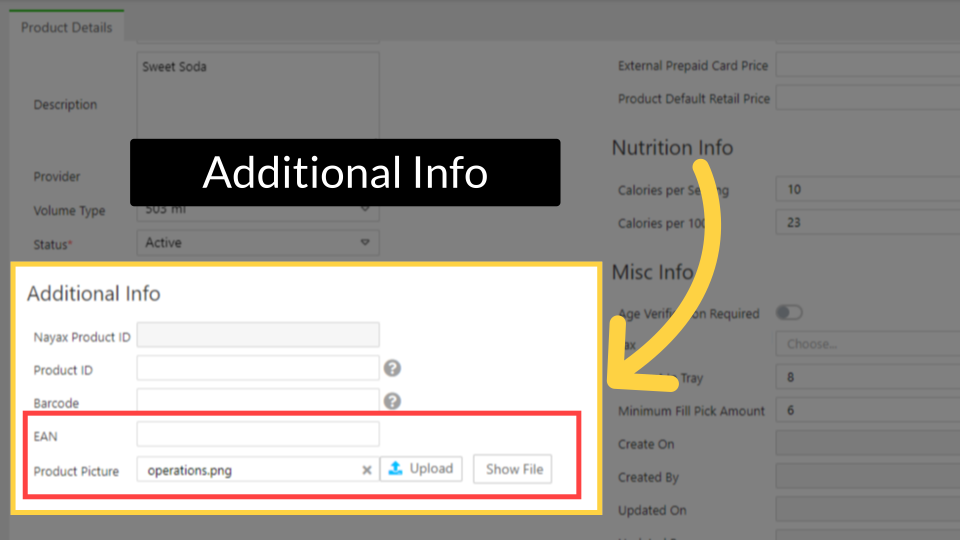Image resolution: width=960 pixels, height=540 pixels.
Task: Click the Upload button for Product Picture
Action: click(x=421, y=468)
